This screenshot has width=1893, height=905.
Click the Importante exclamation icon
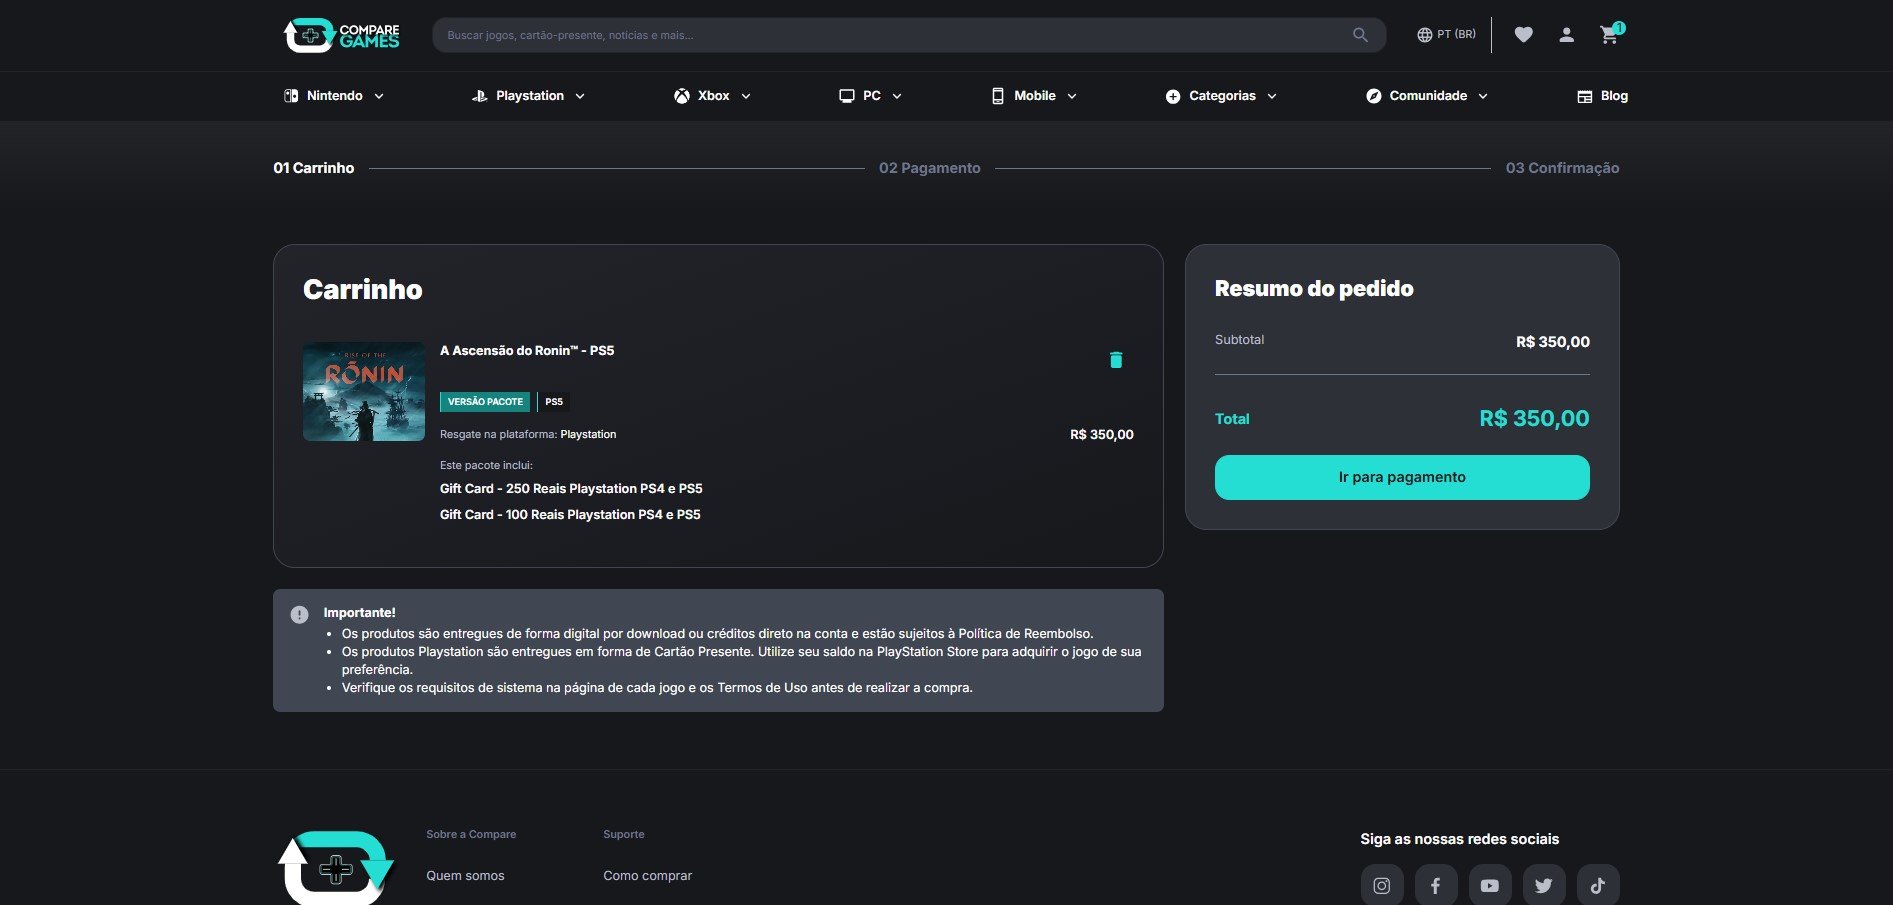point(299,615)
